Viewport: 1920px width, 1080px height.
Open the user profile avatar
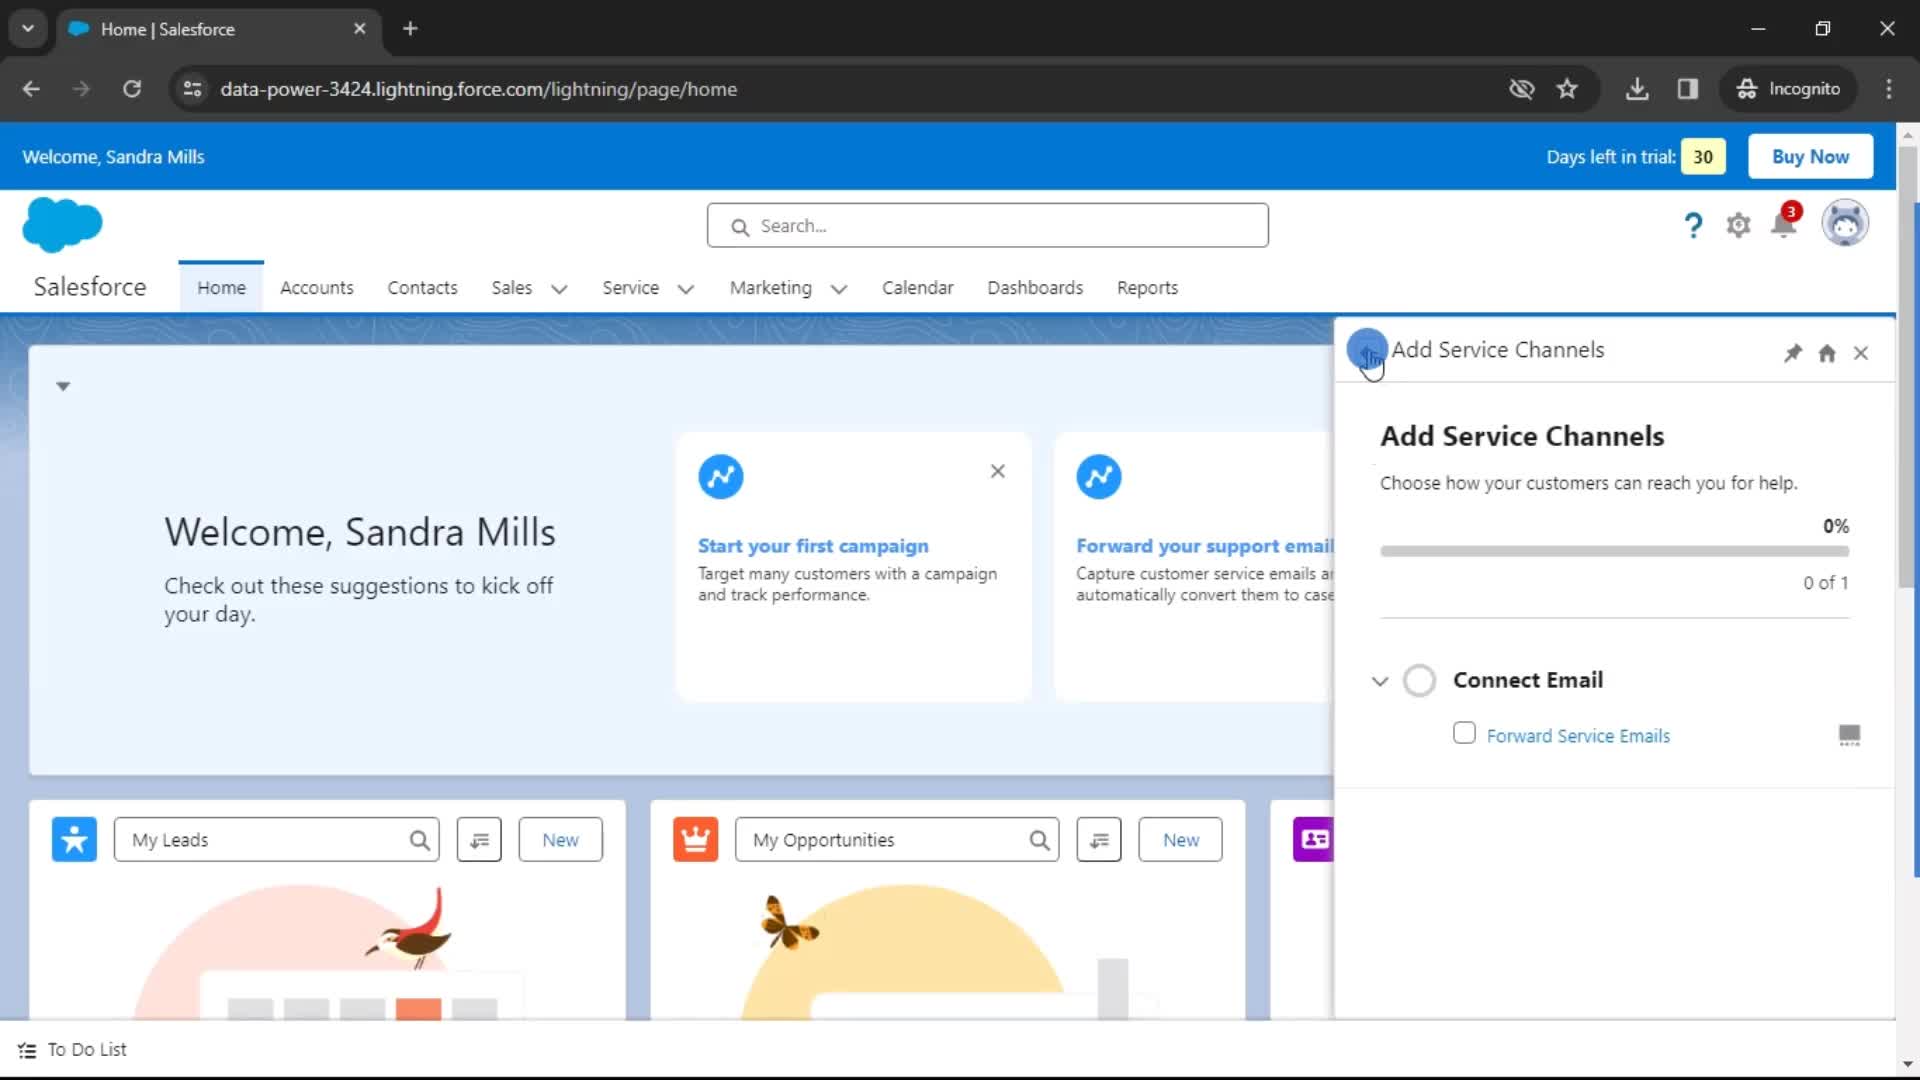1845,223
